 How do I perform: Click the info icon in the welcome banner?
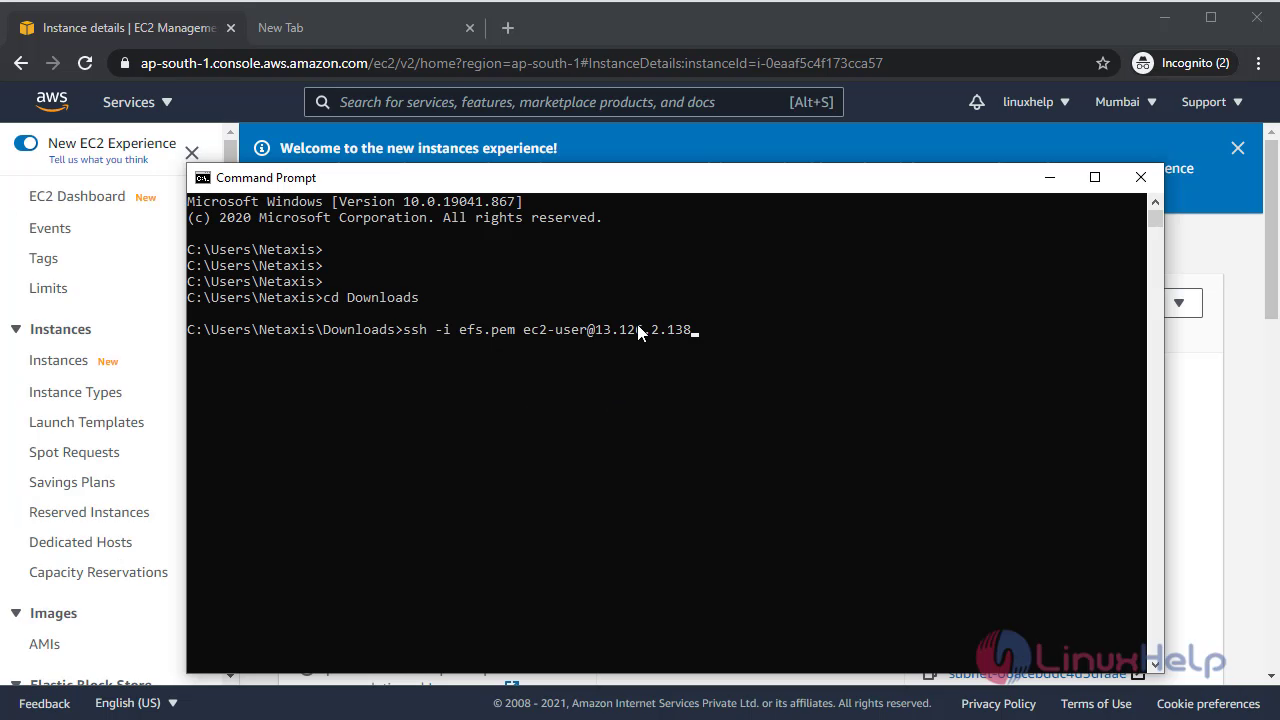coord(262,148)
